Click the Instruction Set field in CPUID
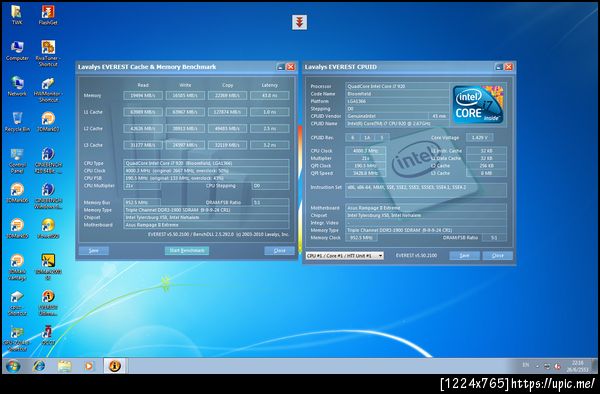 [426, 190]
